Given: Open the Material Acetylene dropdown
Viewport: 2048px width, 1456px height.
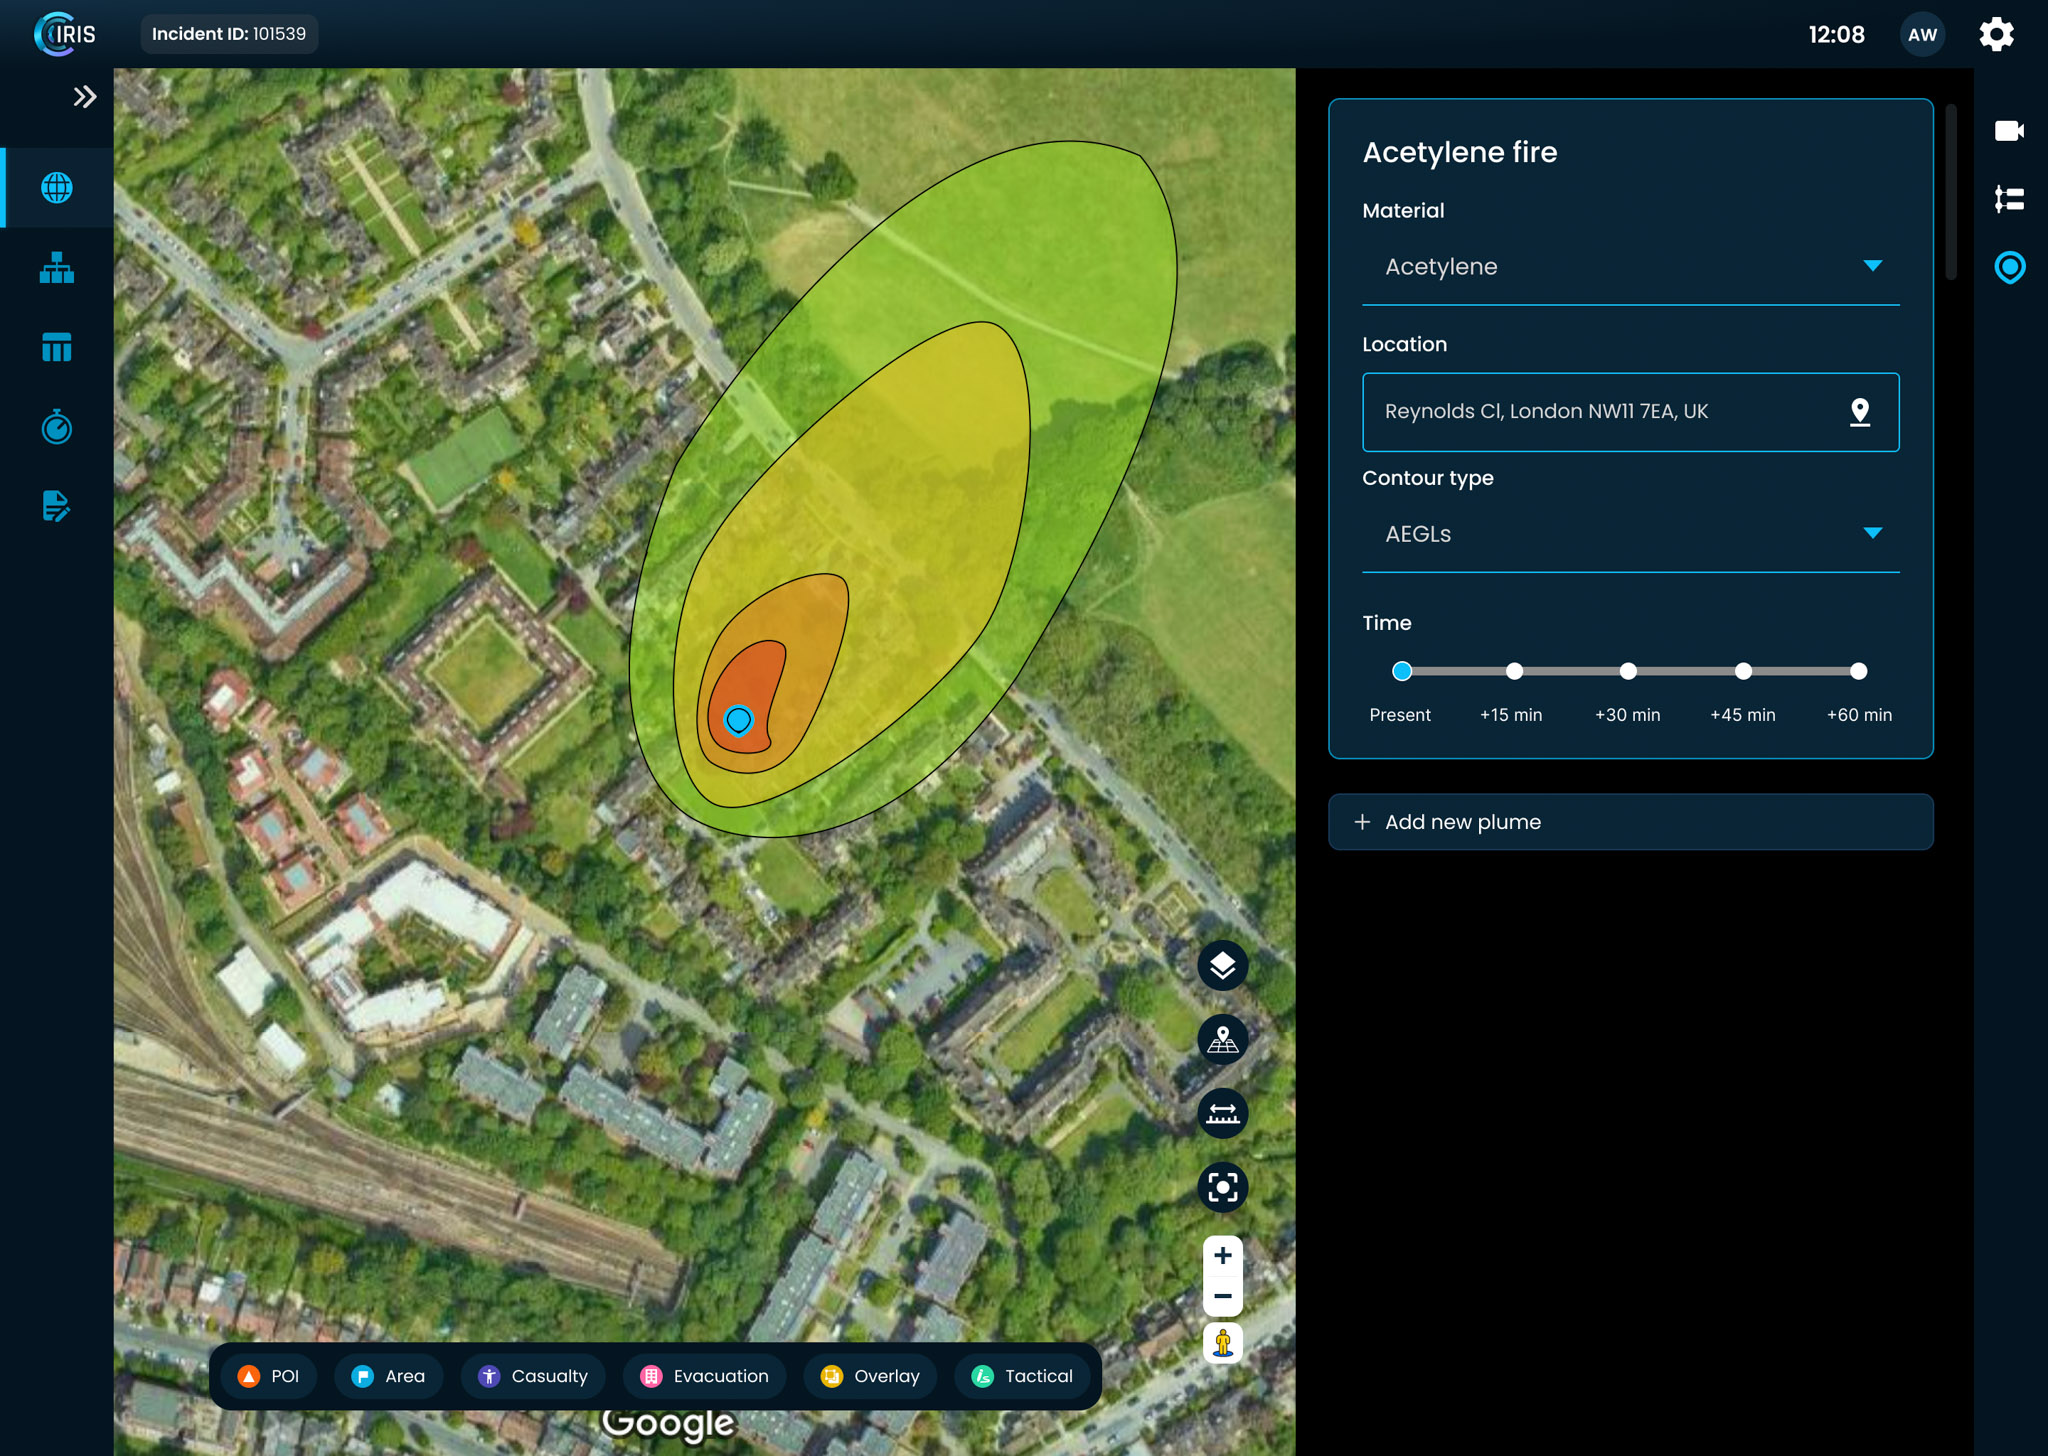Looking at the screenshot, I should 1630,267.
